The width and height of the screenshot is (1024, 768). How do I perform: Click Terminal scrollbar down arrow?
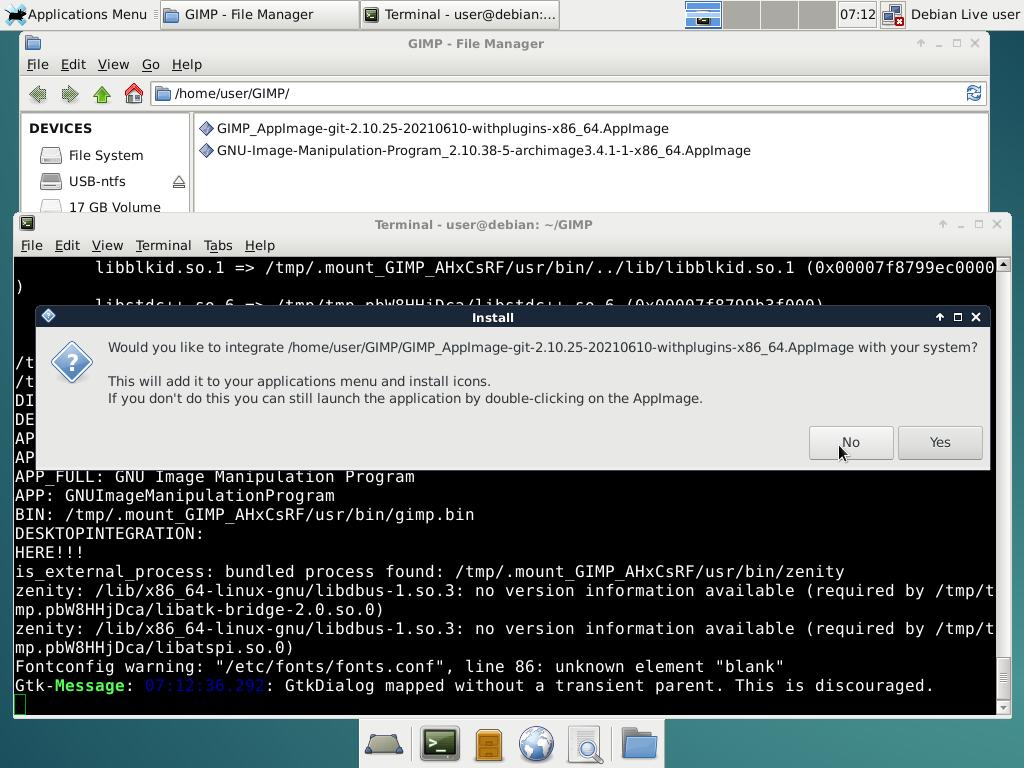pyautogui.click(x=1004, y=707)
